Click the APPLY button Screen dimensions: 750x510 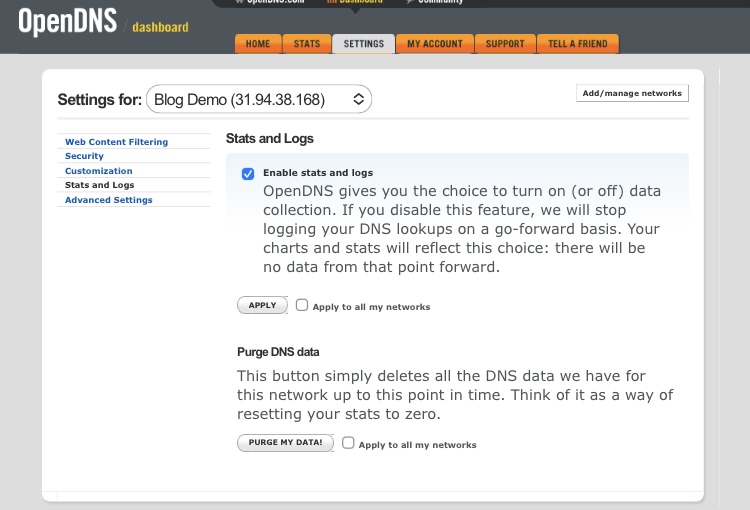click(x=262, y=305)
